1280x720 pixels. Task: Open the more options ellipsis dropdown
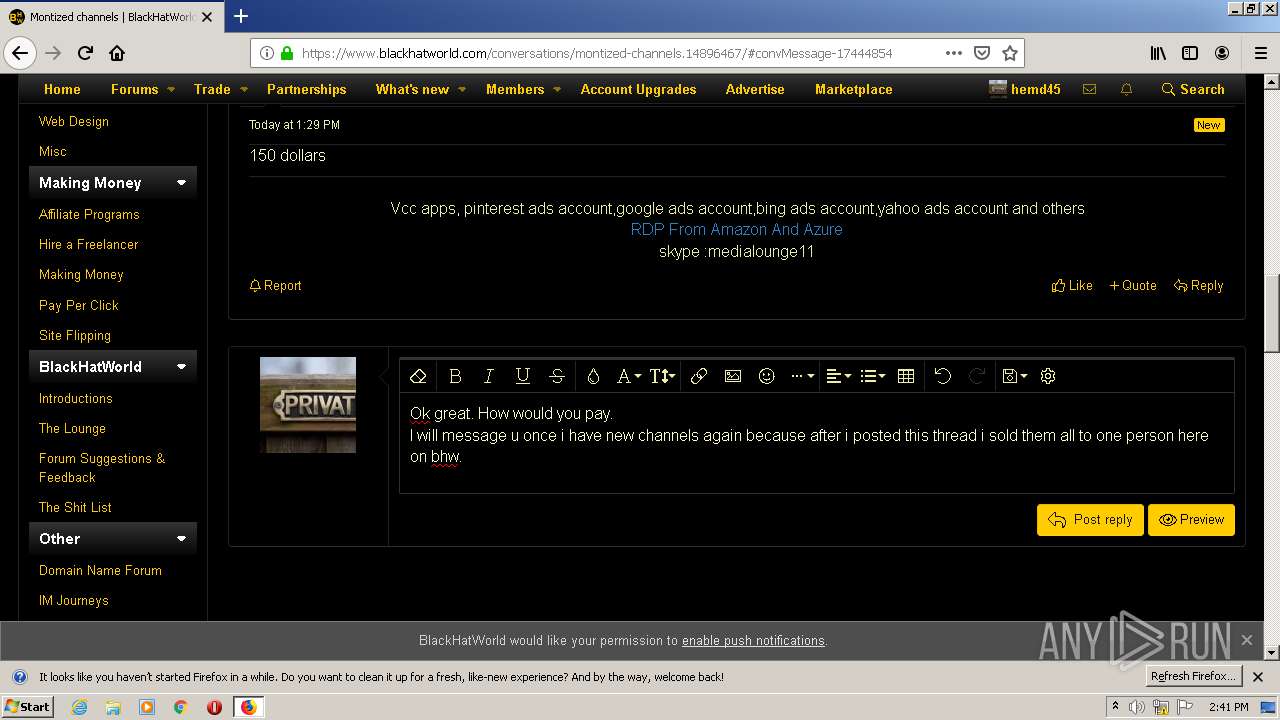click(802, 376)
